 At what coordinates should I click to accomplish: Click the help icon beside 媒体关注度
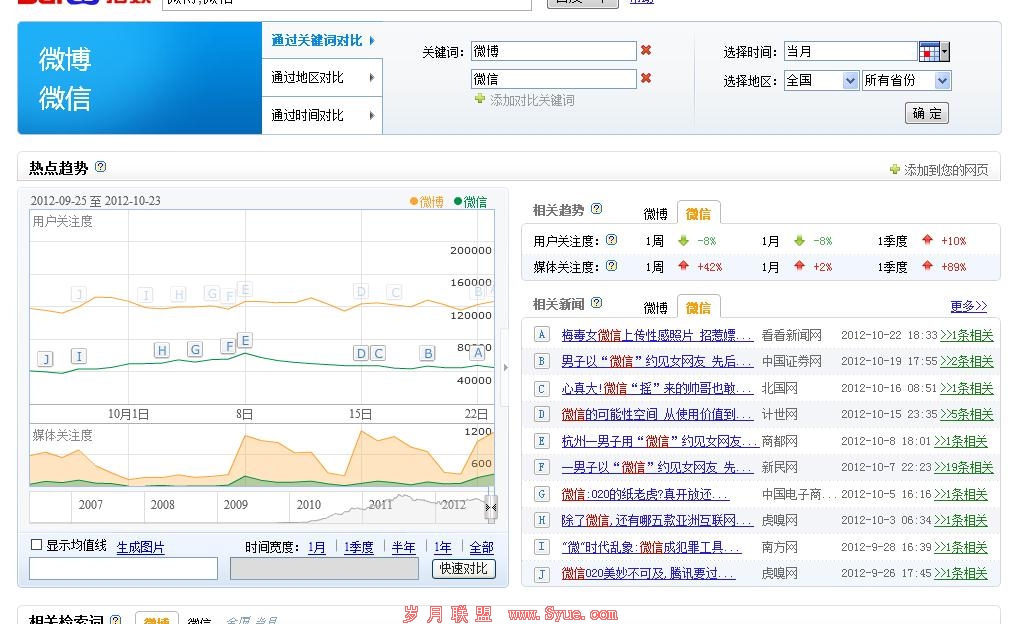[612, 266]
